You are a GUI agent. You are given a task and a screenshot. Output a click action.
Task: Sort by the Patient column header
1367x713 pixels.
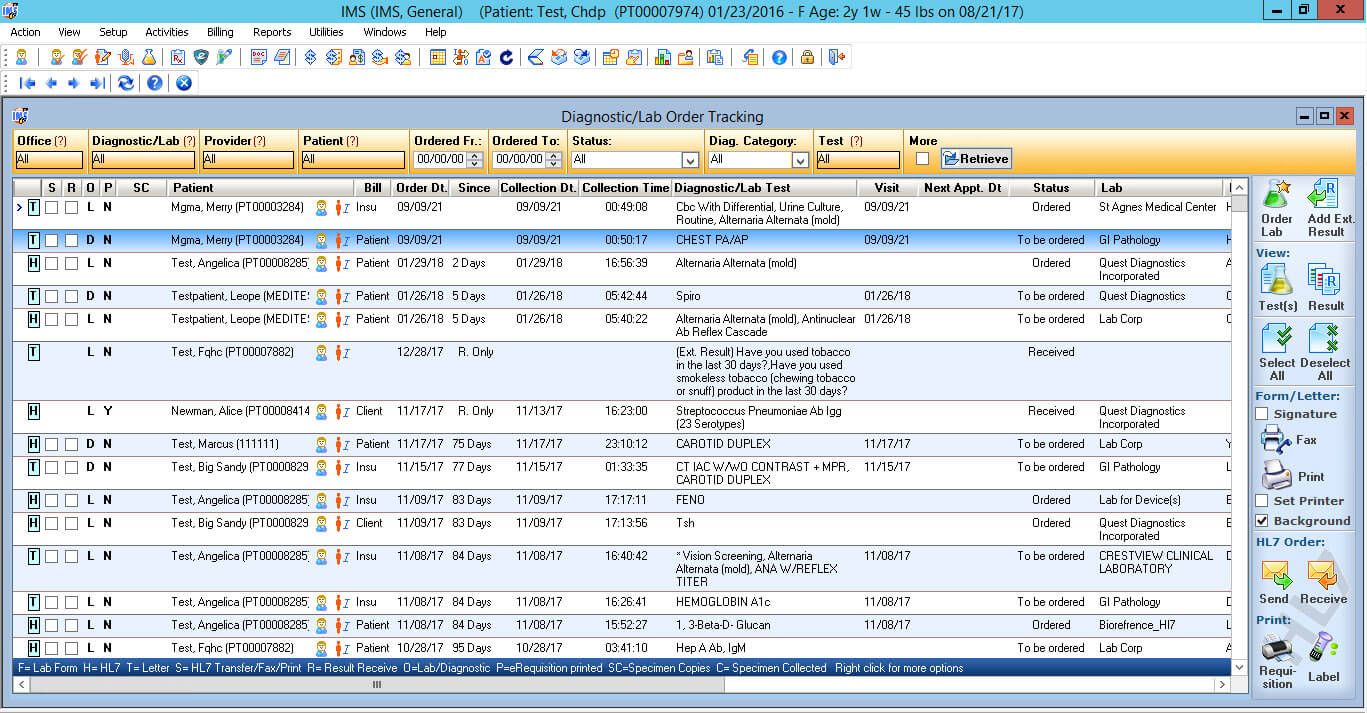point(193,187)
